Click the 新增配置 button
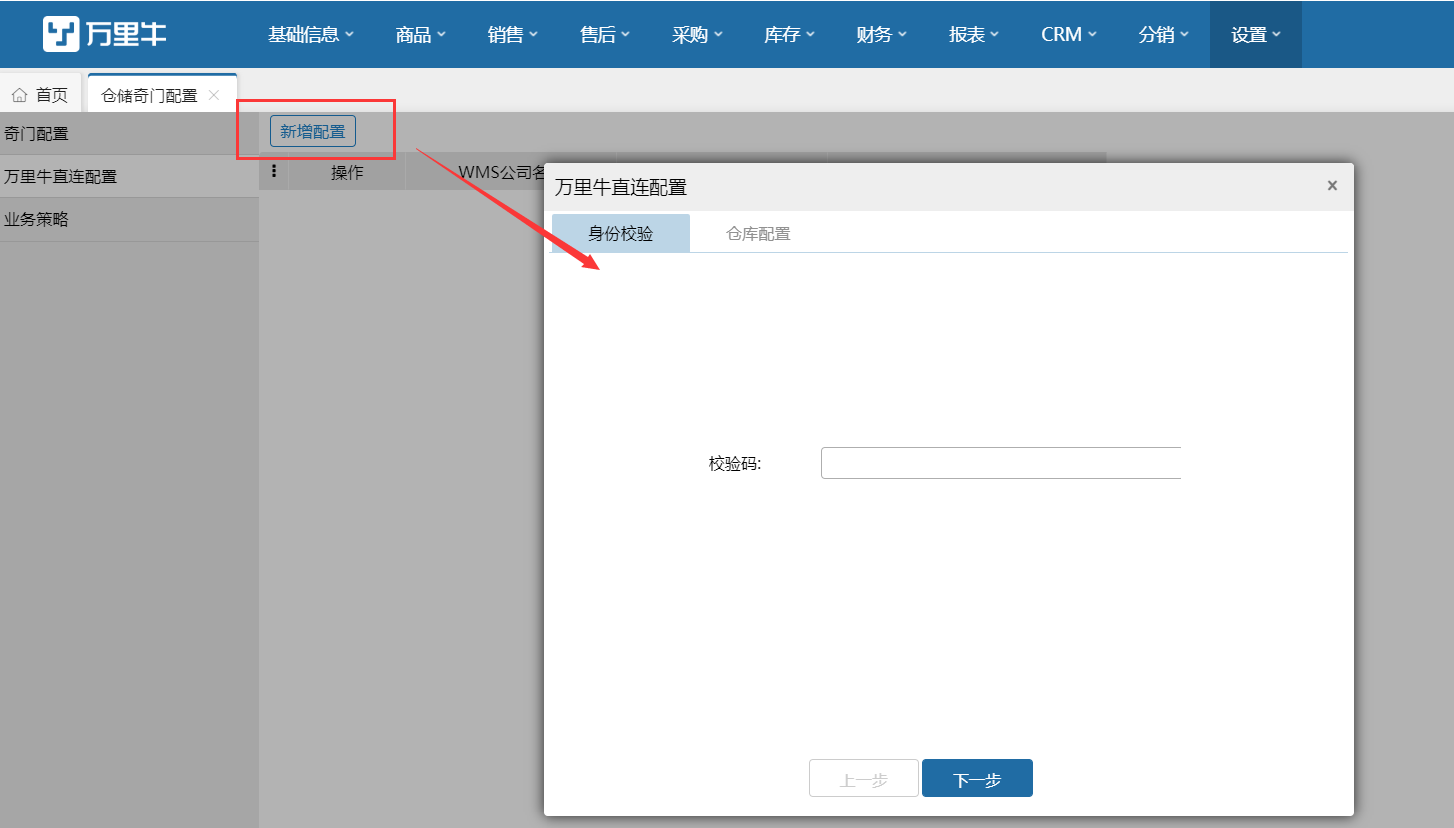1454x828 pixels. click(313, 131)
